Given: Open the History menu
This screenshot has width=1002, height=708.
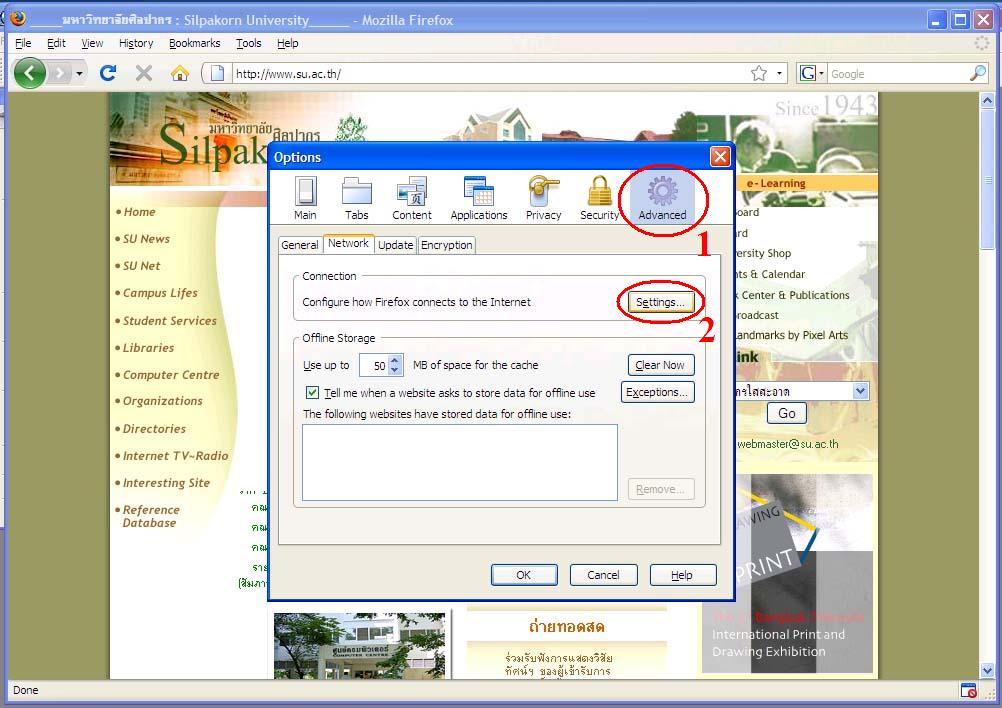Looking at the screenshot, I should pos(136,43).
